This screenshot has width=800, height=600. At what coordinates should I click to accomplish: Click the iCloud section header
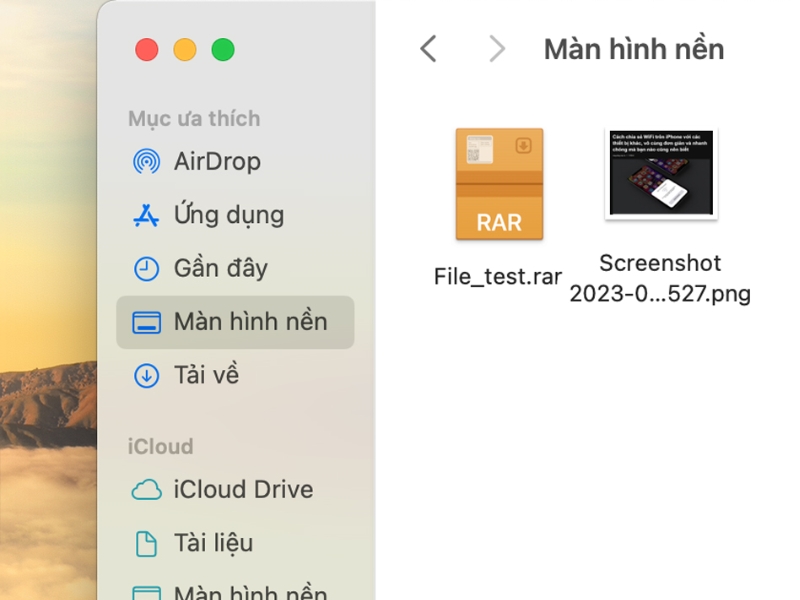[160, 446]
